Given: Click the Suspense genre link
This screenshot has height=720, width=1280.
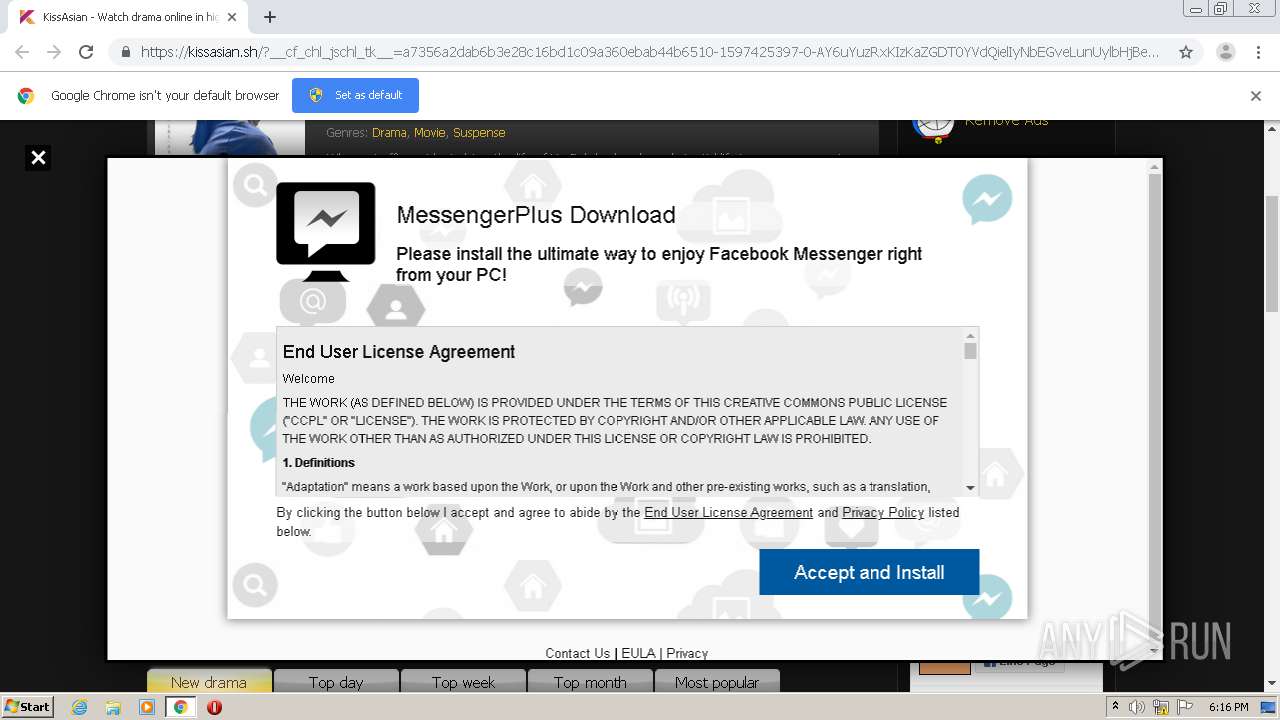Looking at the screenshot, I should (x=479, y=132).
